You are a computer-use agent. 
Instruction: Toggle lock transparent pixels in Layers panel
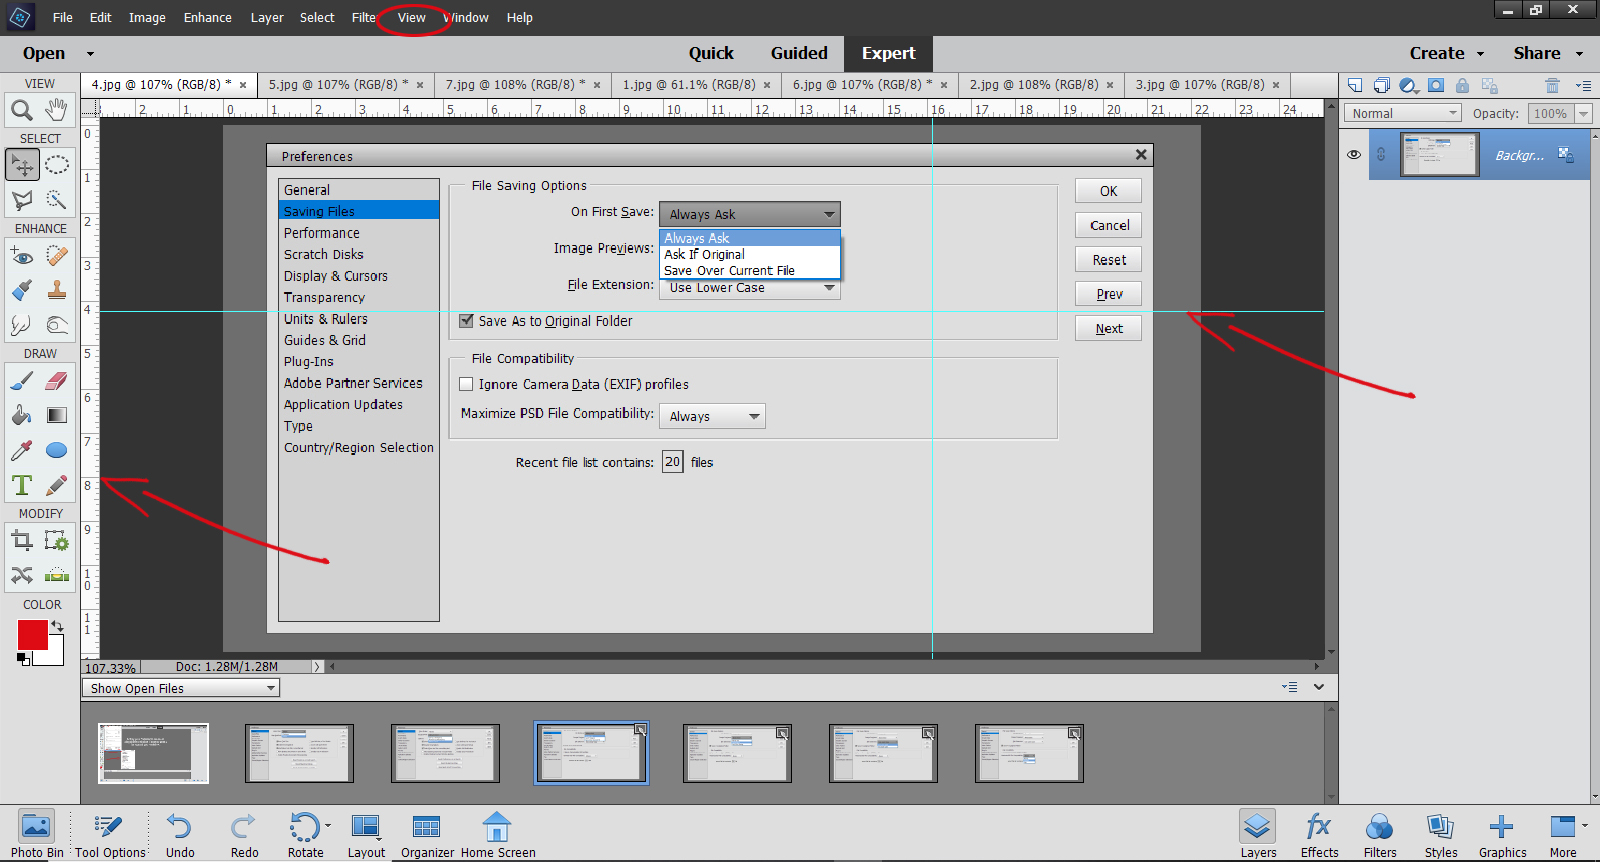[1490, 85]
